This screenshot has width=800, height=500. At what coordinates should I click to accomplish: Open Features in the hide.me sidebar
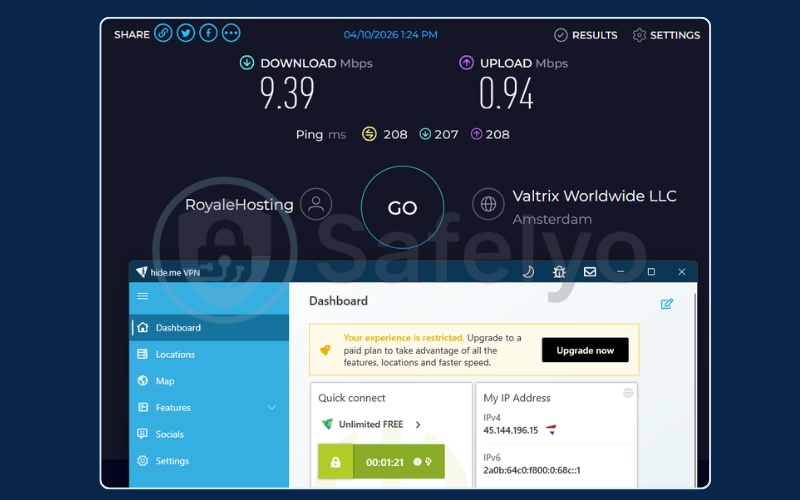pyautogui.click(x=209, y=407)
